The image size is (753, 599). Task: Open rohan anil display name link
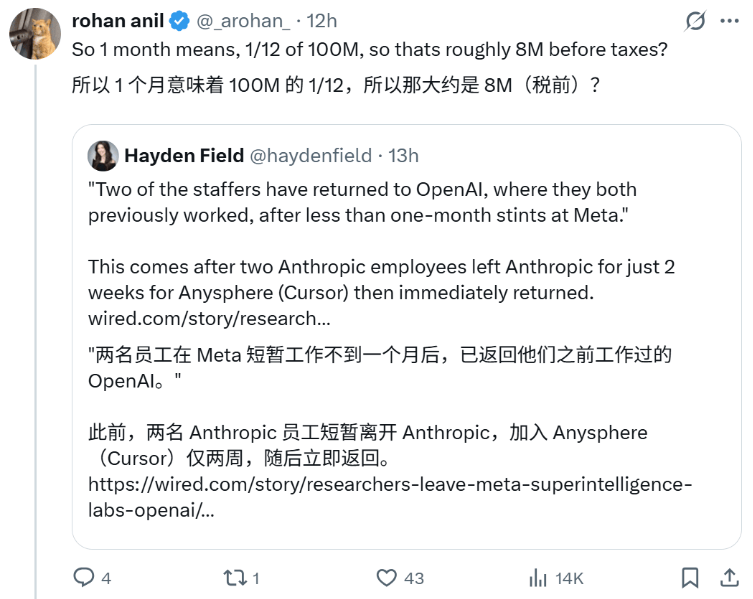coord(117,20)
